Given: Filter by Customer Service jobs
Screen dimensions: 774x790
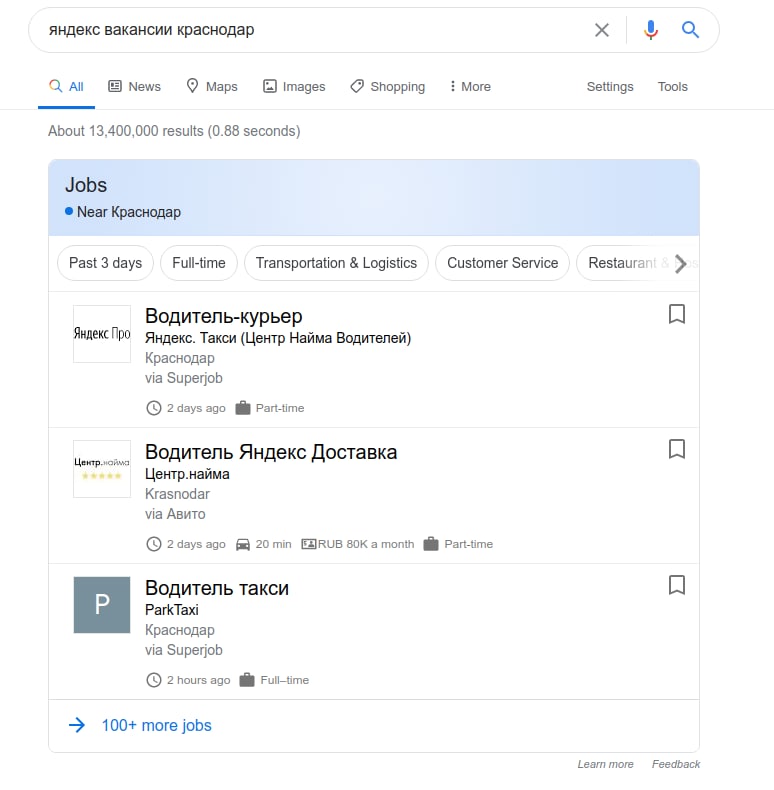Looking at the screenshot, I should 502,263.
